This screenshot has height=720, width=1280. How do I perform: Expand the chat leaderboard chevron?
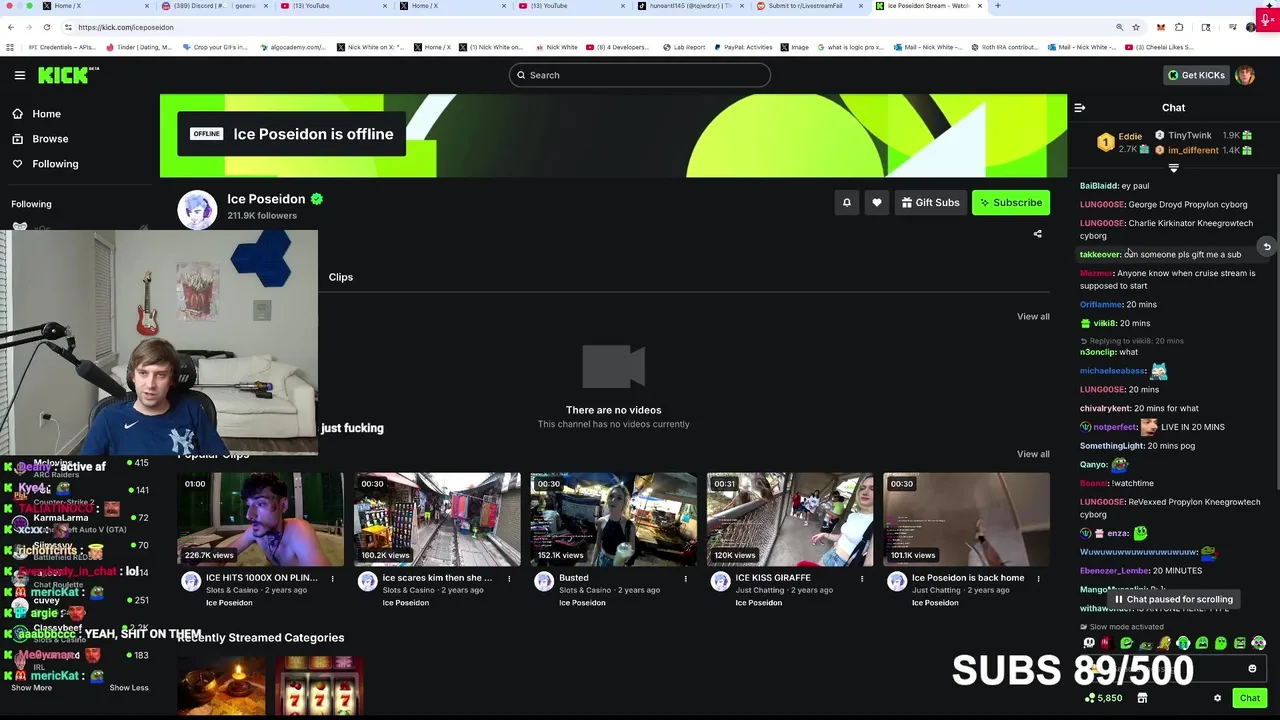point(1174,169)
